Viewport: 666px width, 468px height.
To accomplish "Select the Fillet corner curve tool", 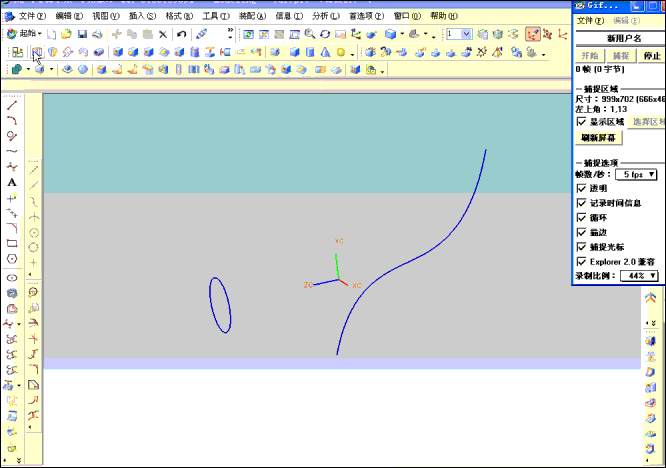I will point(12,228).
